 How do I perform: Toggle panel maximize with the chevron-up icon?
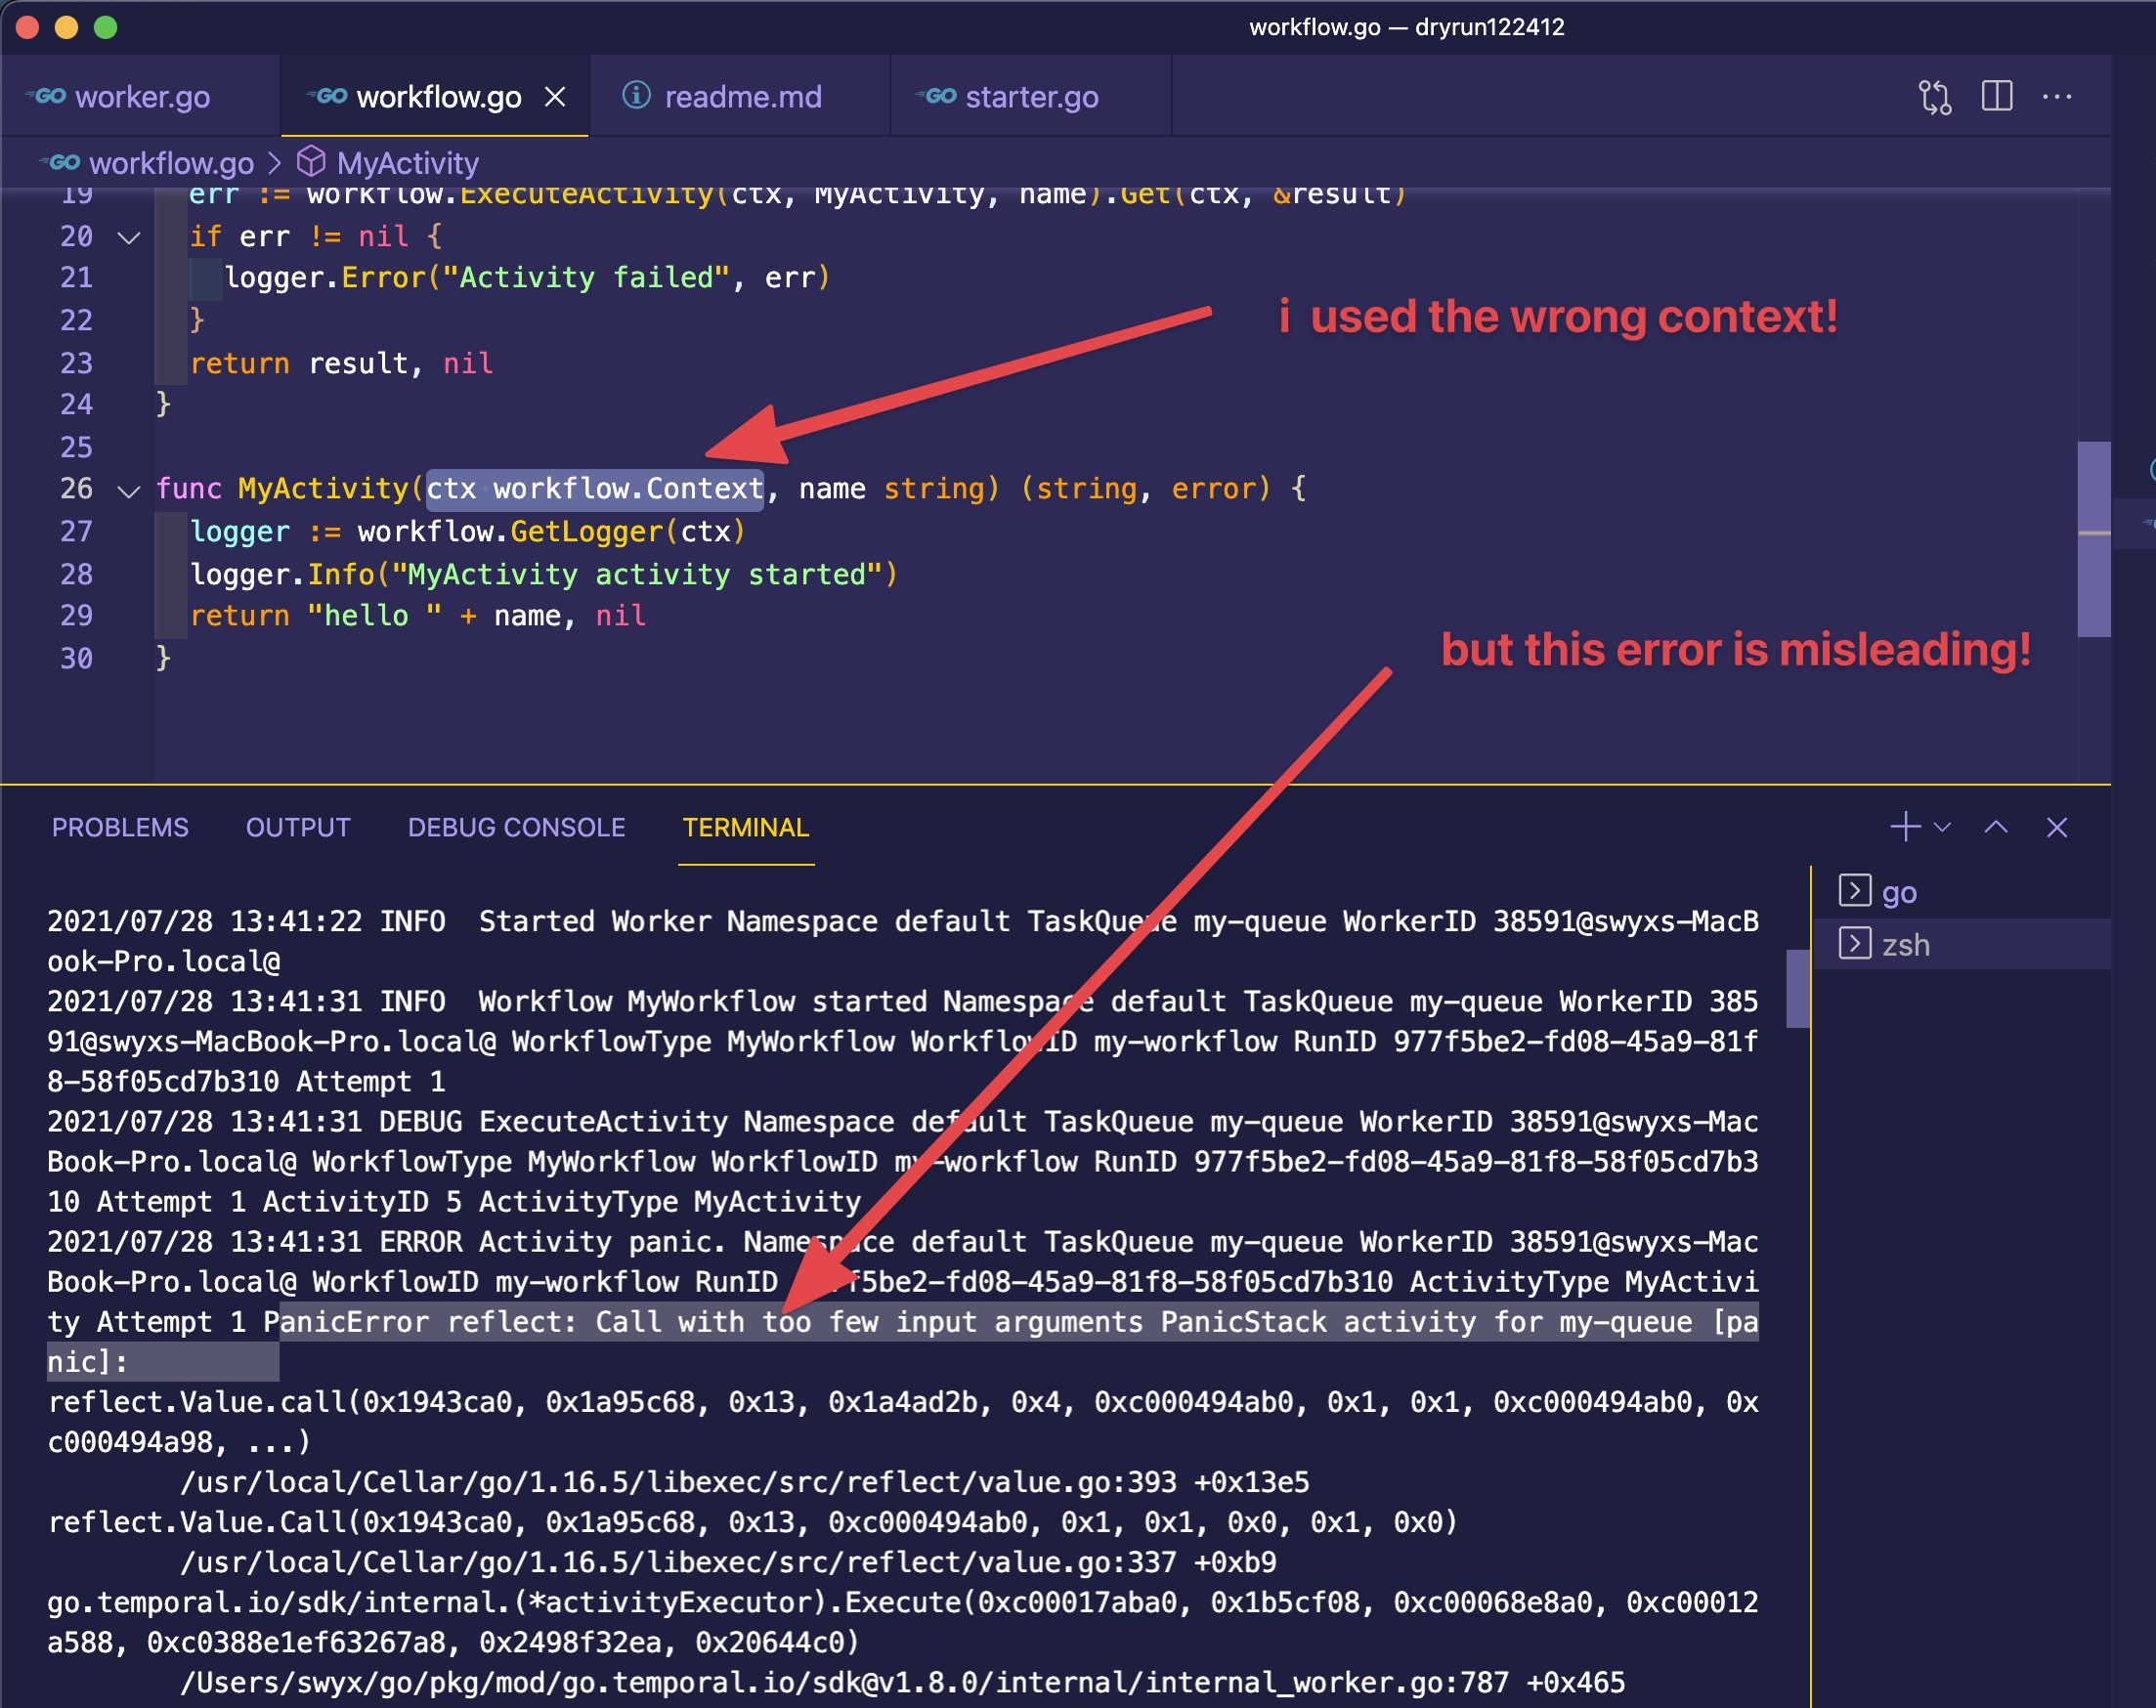1997,827
